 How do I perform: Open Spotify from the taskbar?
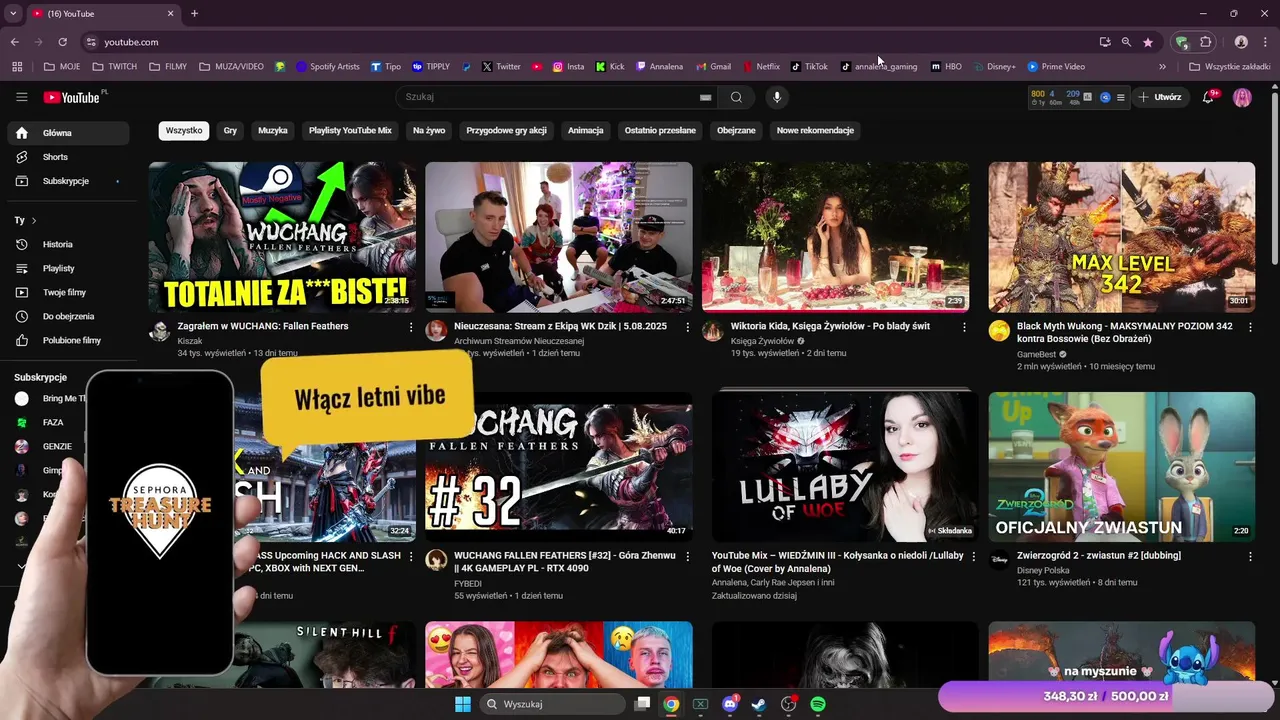818,704
